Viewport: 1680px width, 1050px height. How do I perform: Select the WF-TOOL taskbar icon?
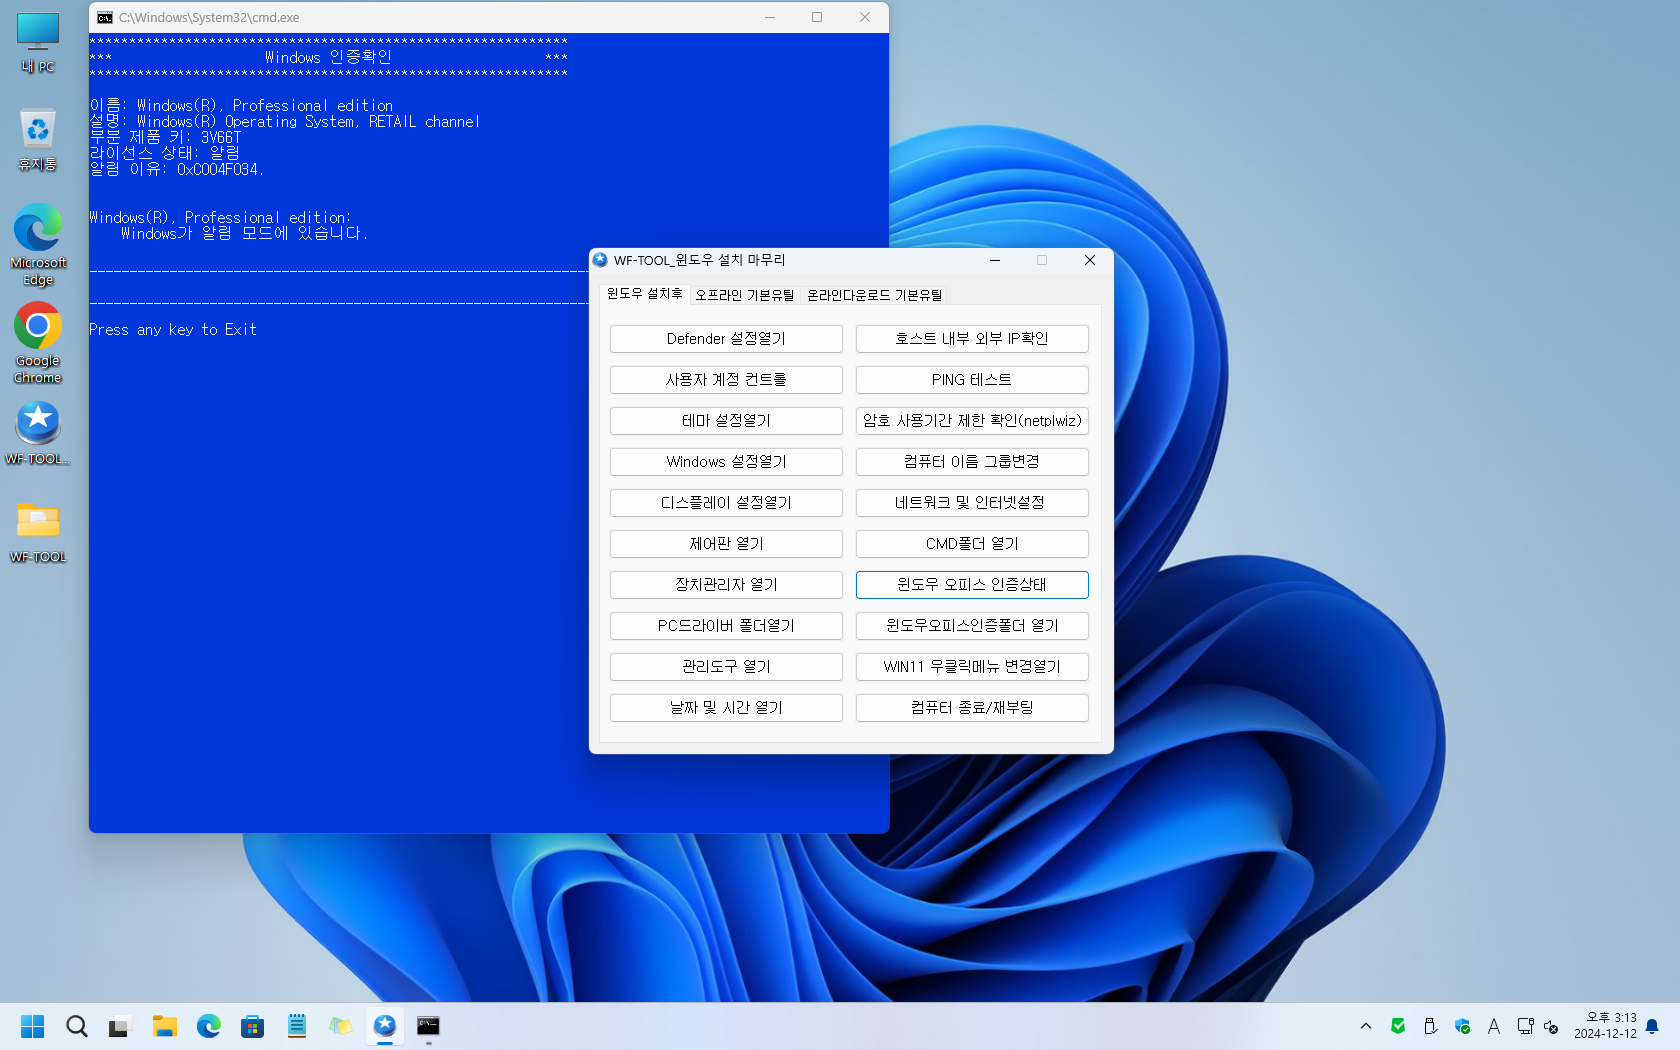click(x=384, y=1026)
